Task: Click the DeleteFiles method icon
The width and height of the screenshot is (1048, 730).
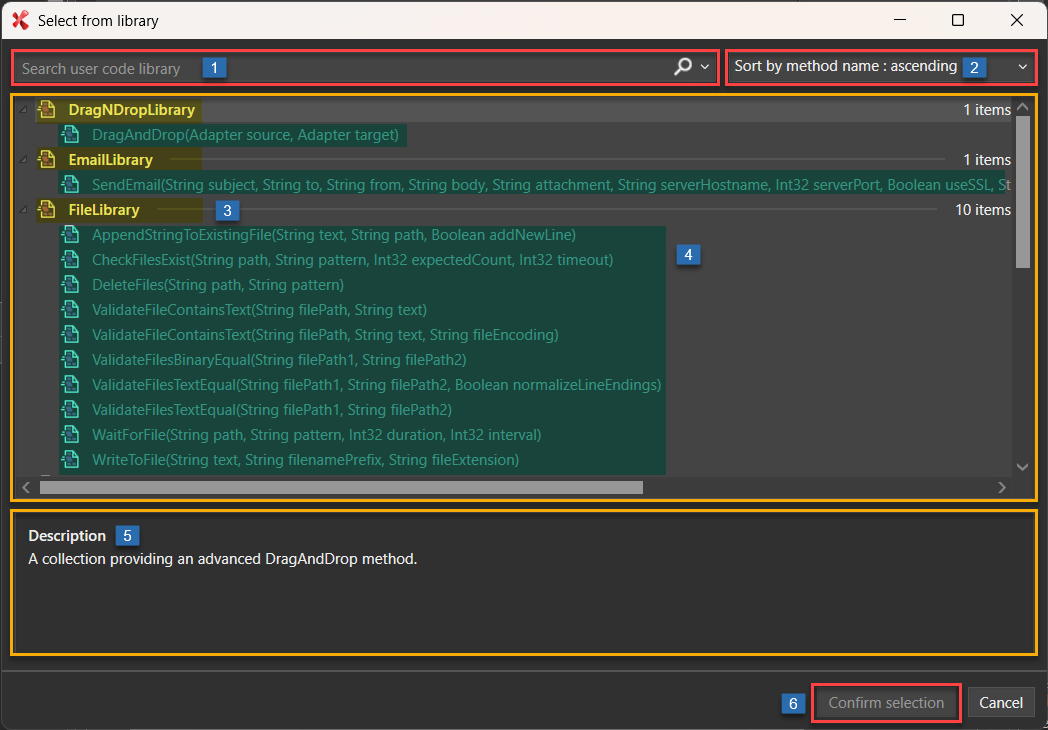Action: 70,285
